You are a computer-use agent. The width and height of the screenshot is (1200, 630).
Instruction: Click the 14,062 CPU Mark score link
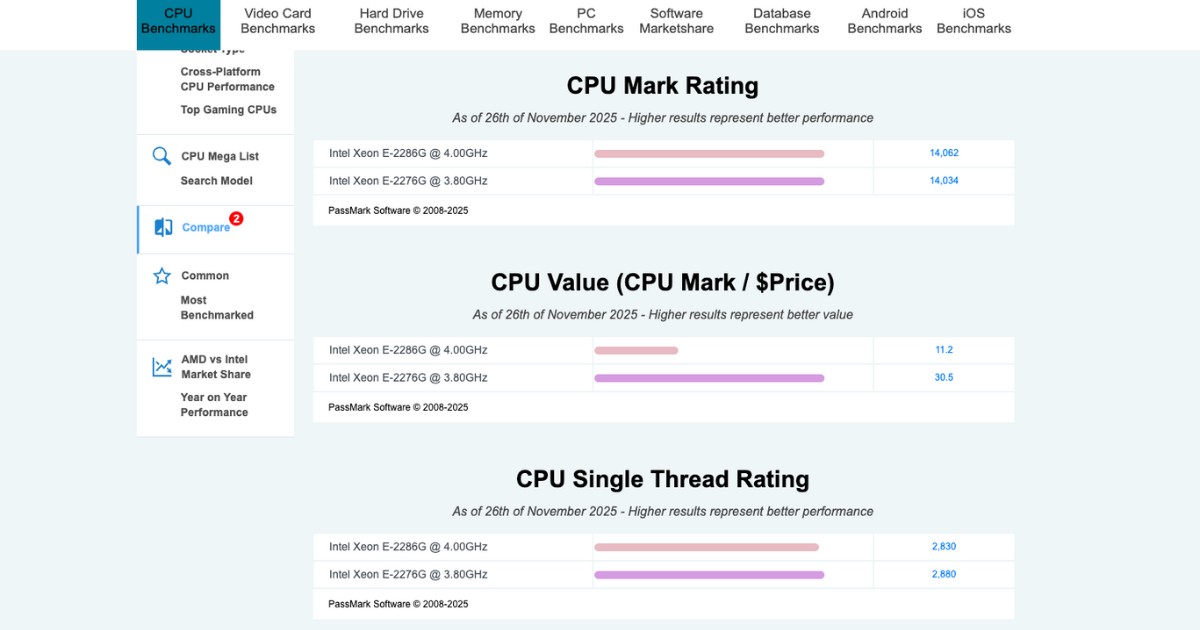point(944,153)
